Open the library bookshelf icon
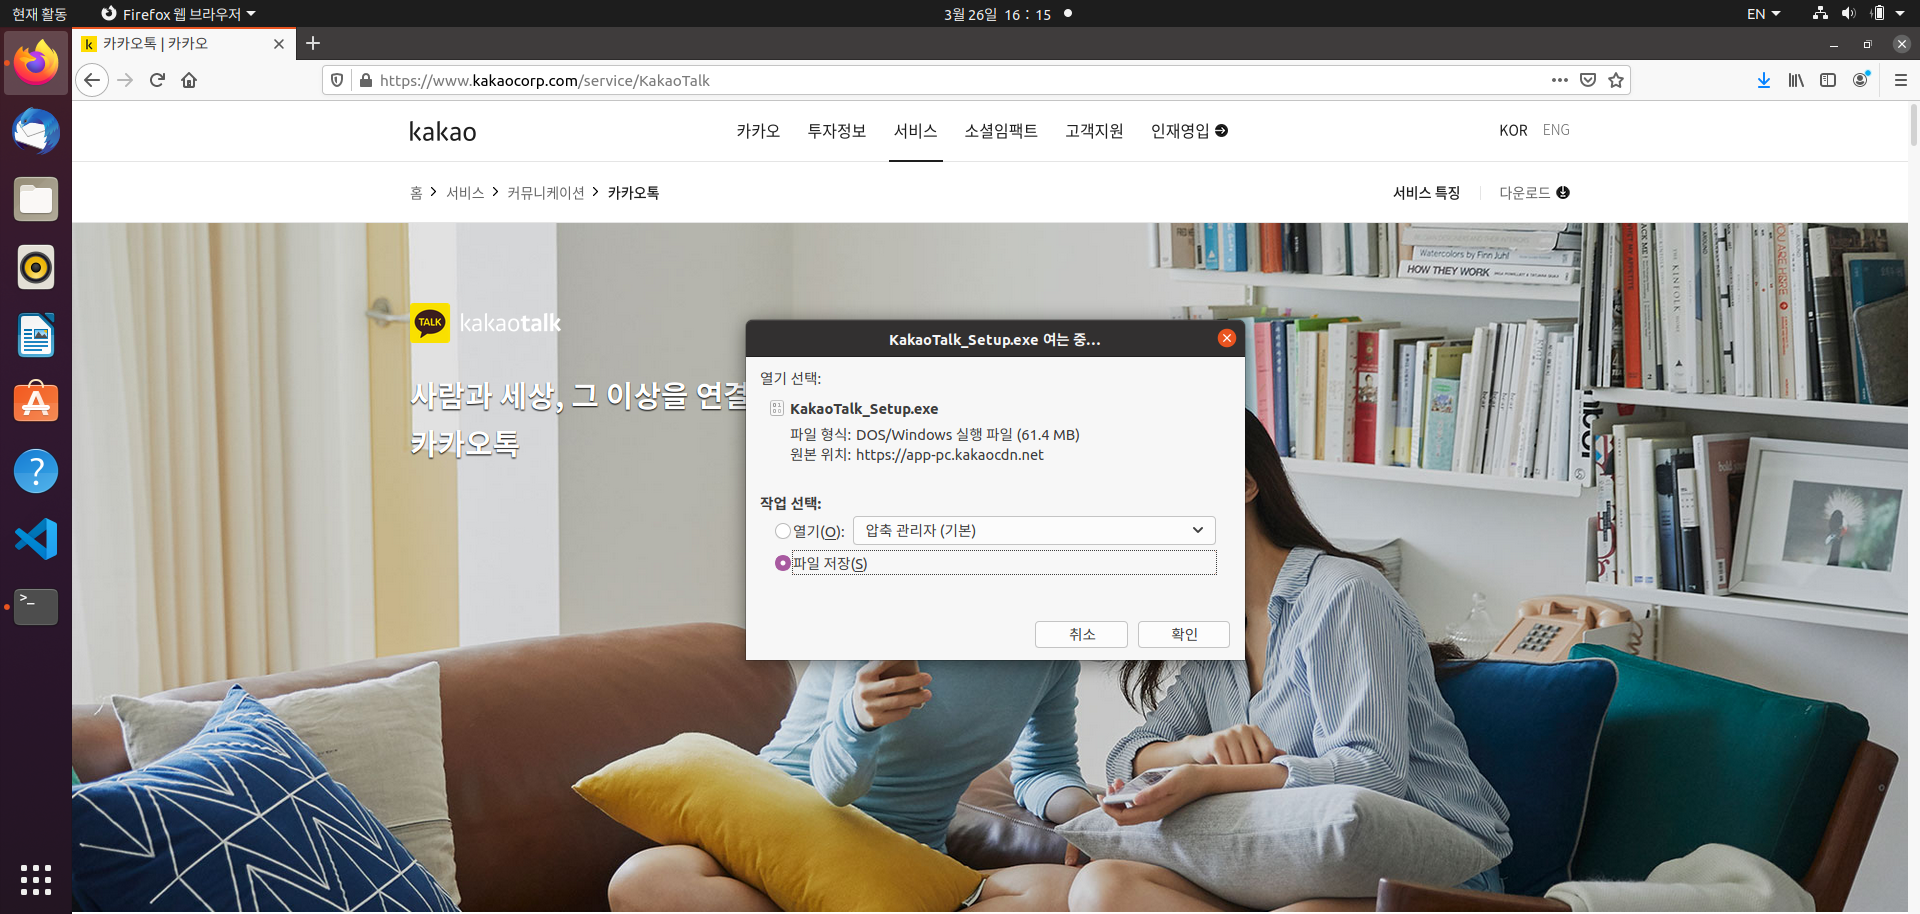The width and height of the screenshot is (1920, 914). [x=1796, y=80]
